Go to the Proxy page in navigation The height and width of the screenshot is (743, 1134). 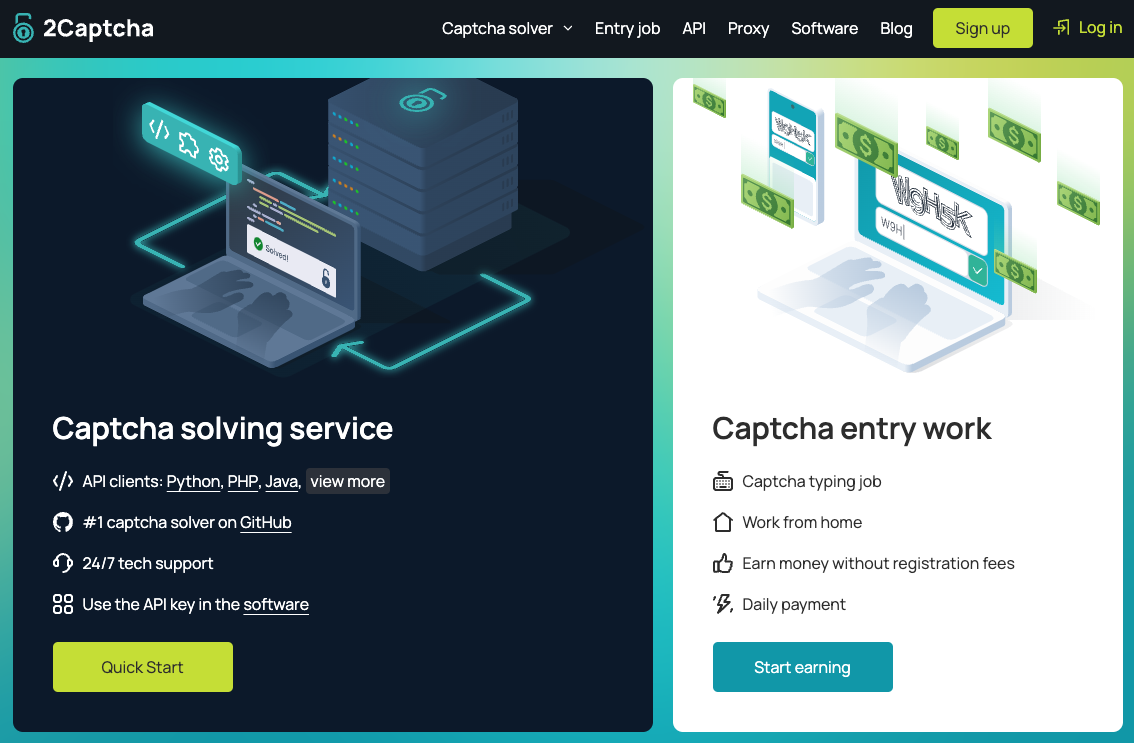click(x=748, y=28)
